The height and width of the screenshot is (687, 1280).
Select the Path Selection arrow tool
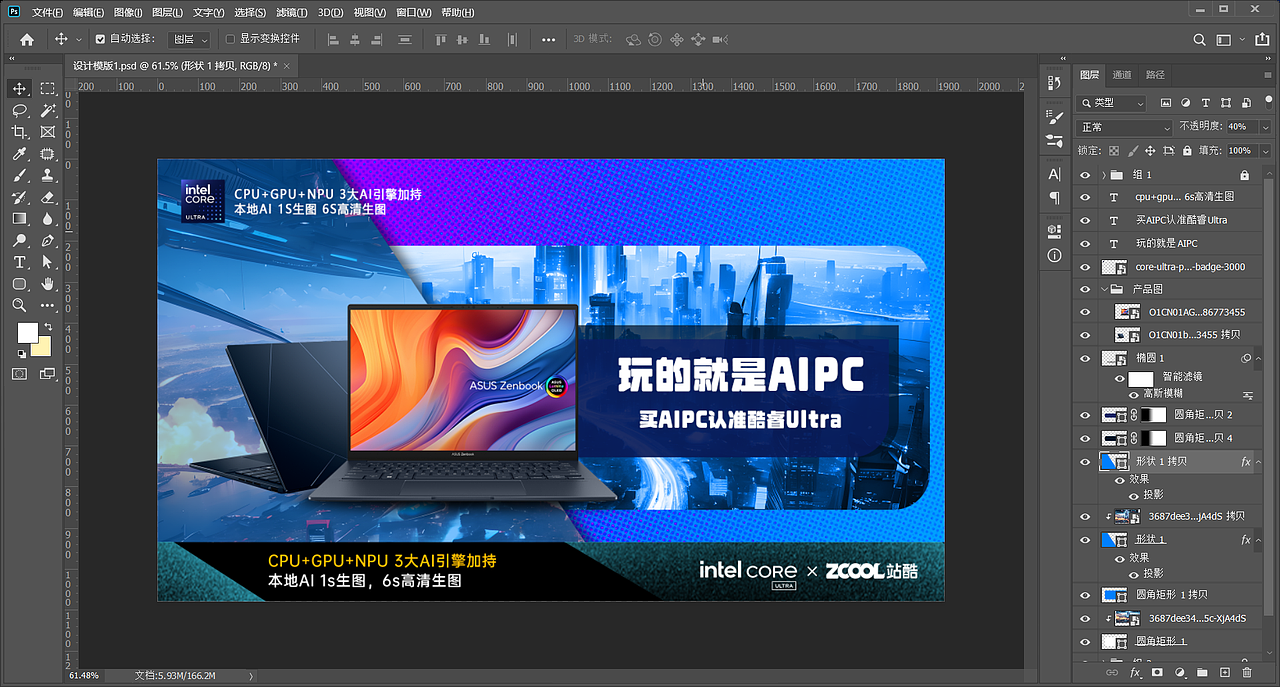point(47,262)
